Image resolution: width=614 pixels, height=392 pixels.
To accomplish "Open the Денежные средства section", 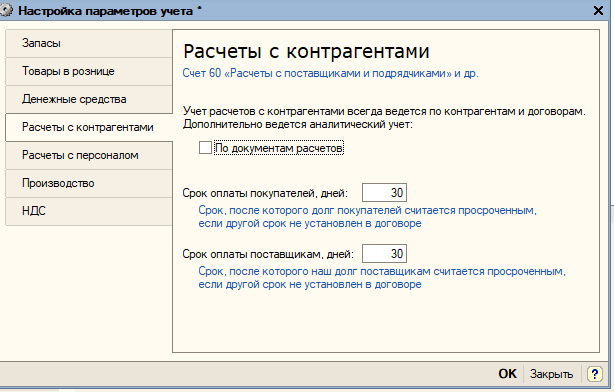I will (x=89, y=99).
